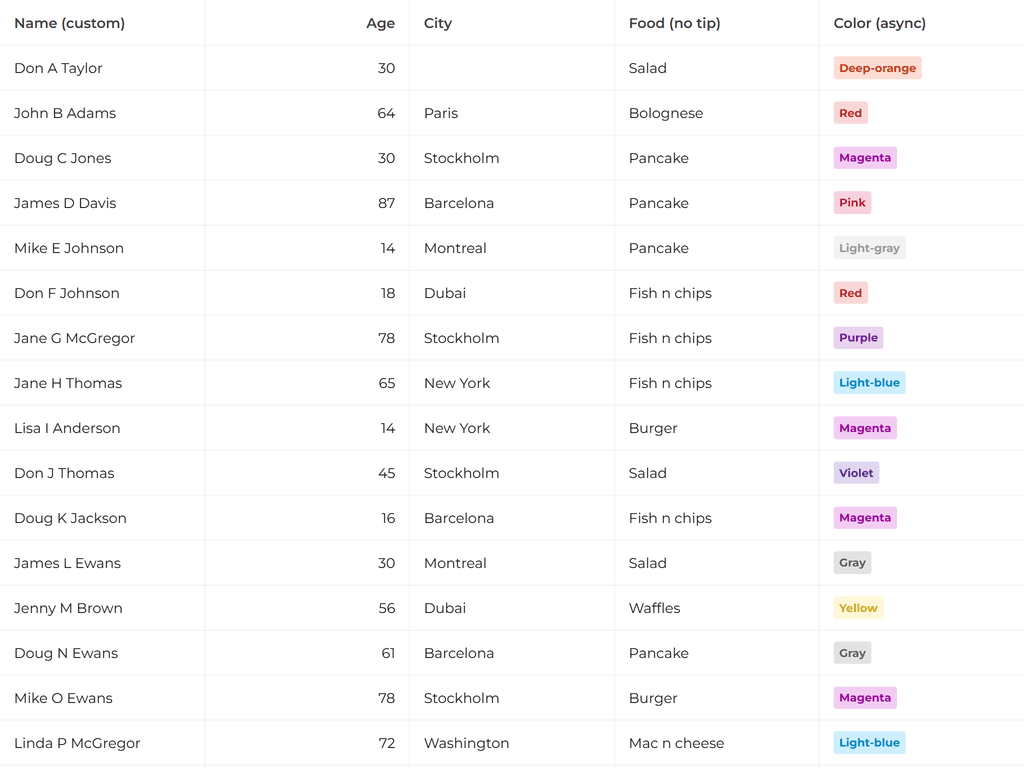The image size is (1024, 768).
Task: Sort by the Age column header
Action: [380, 23]
